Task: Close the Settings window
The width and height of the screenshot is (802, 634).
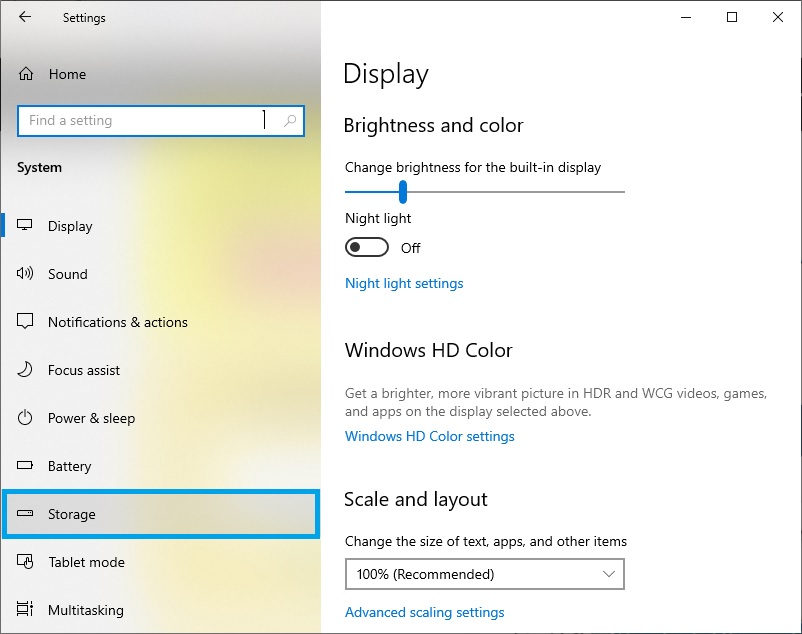Action: pos(777,17)
